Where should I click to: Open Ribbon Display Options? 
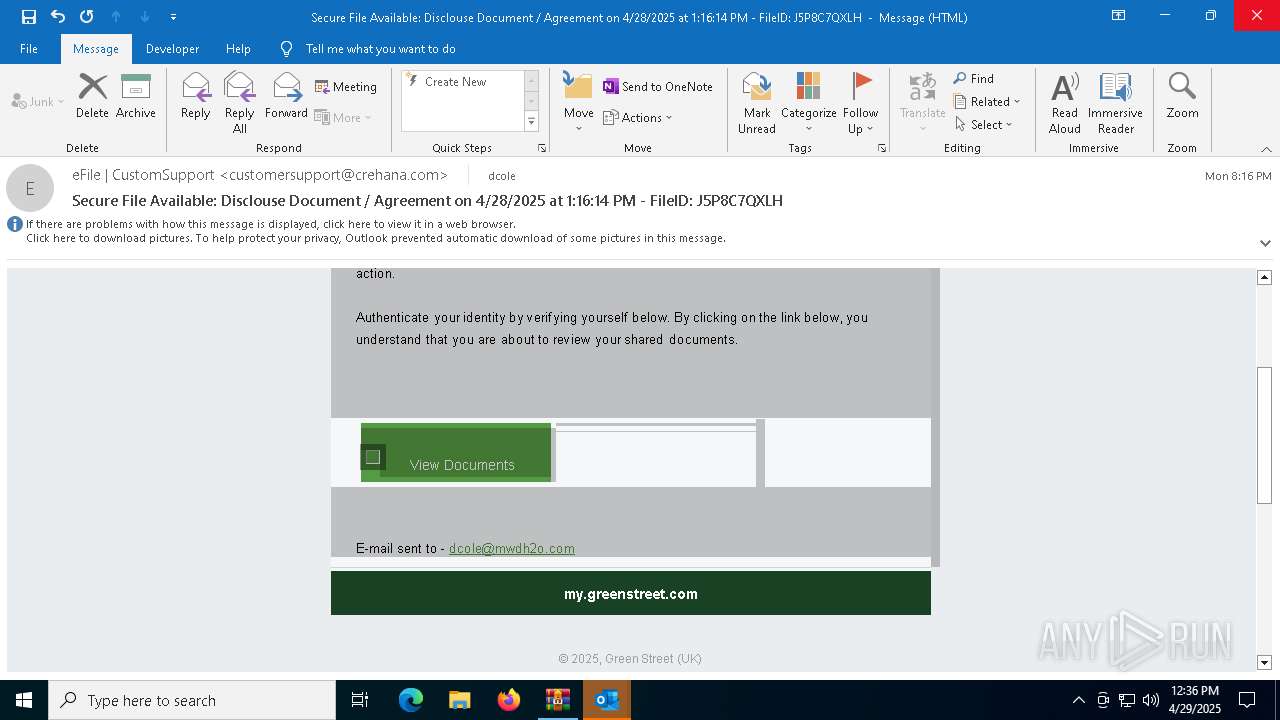tap(1119, 16)
